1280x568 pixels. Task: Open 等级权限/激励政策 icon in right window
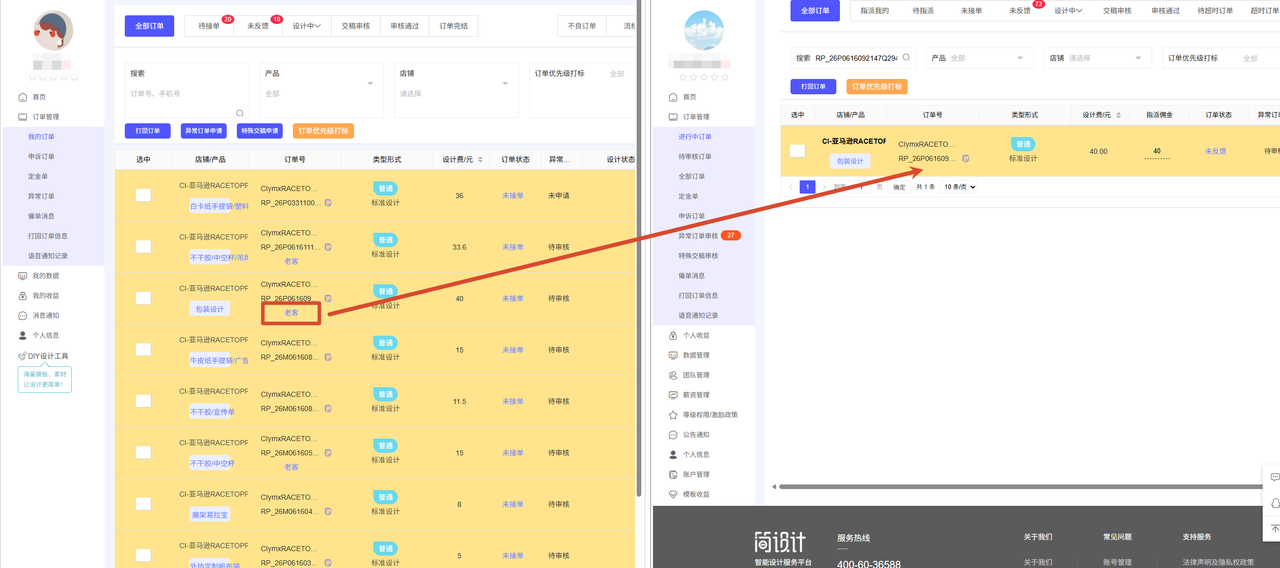[673, 415]
